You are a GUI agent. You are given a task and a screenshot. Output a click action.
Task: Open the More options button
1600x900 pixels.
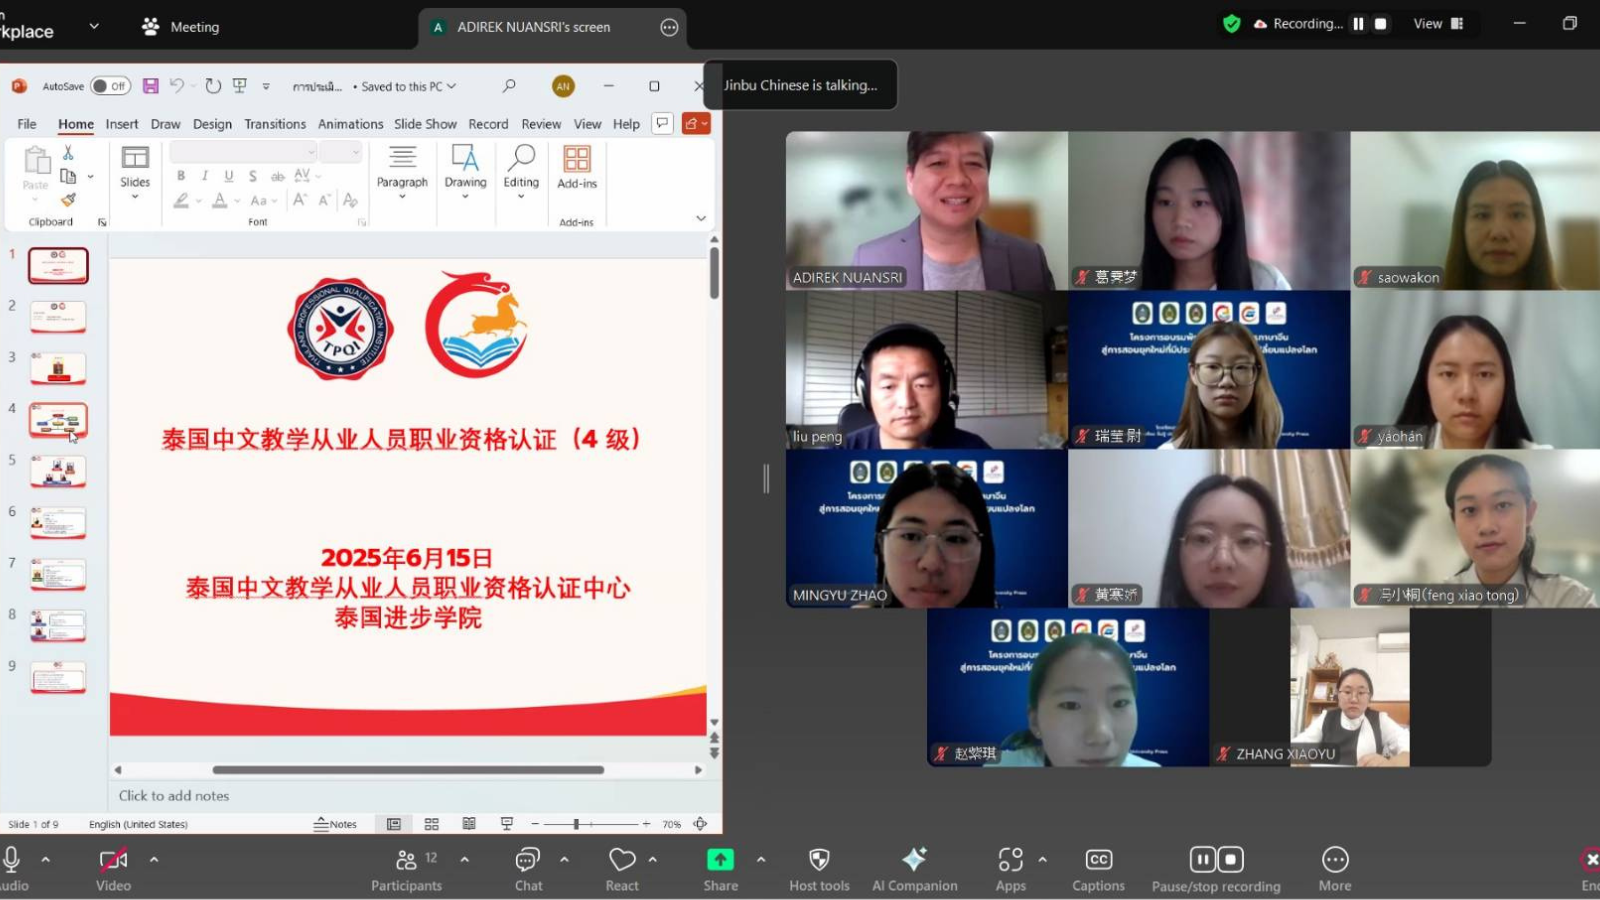tap(1335, 860)
